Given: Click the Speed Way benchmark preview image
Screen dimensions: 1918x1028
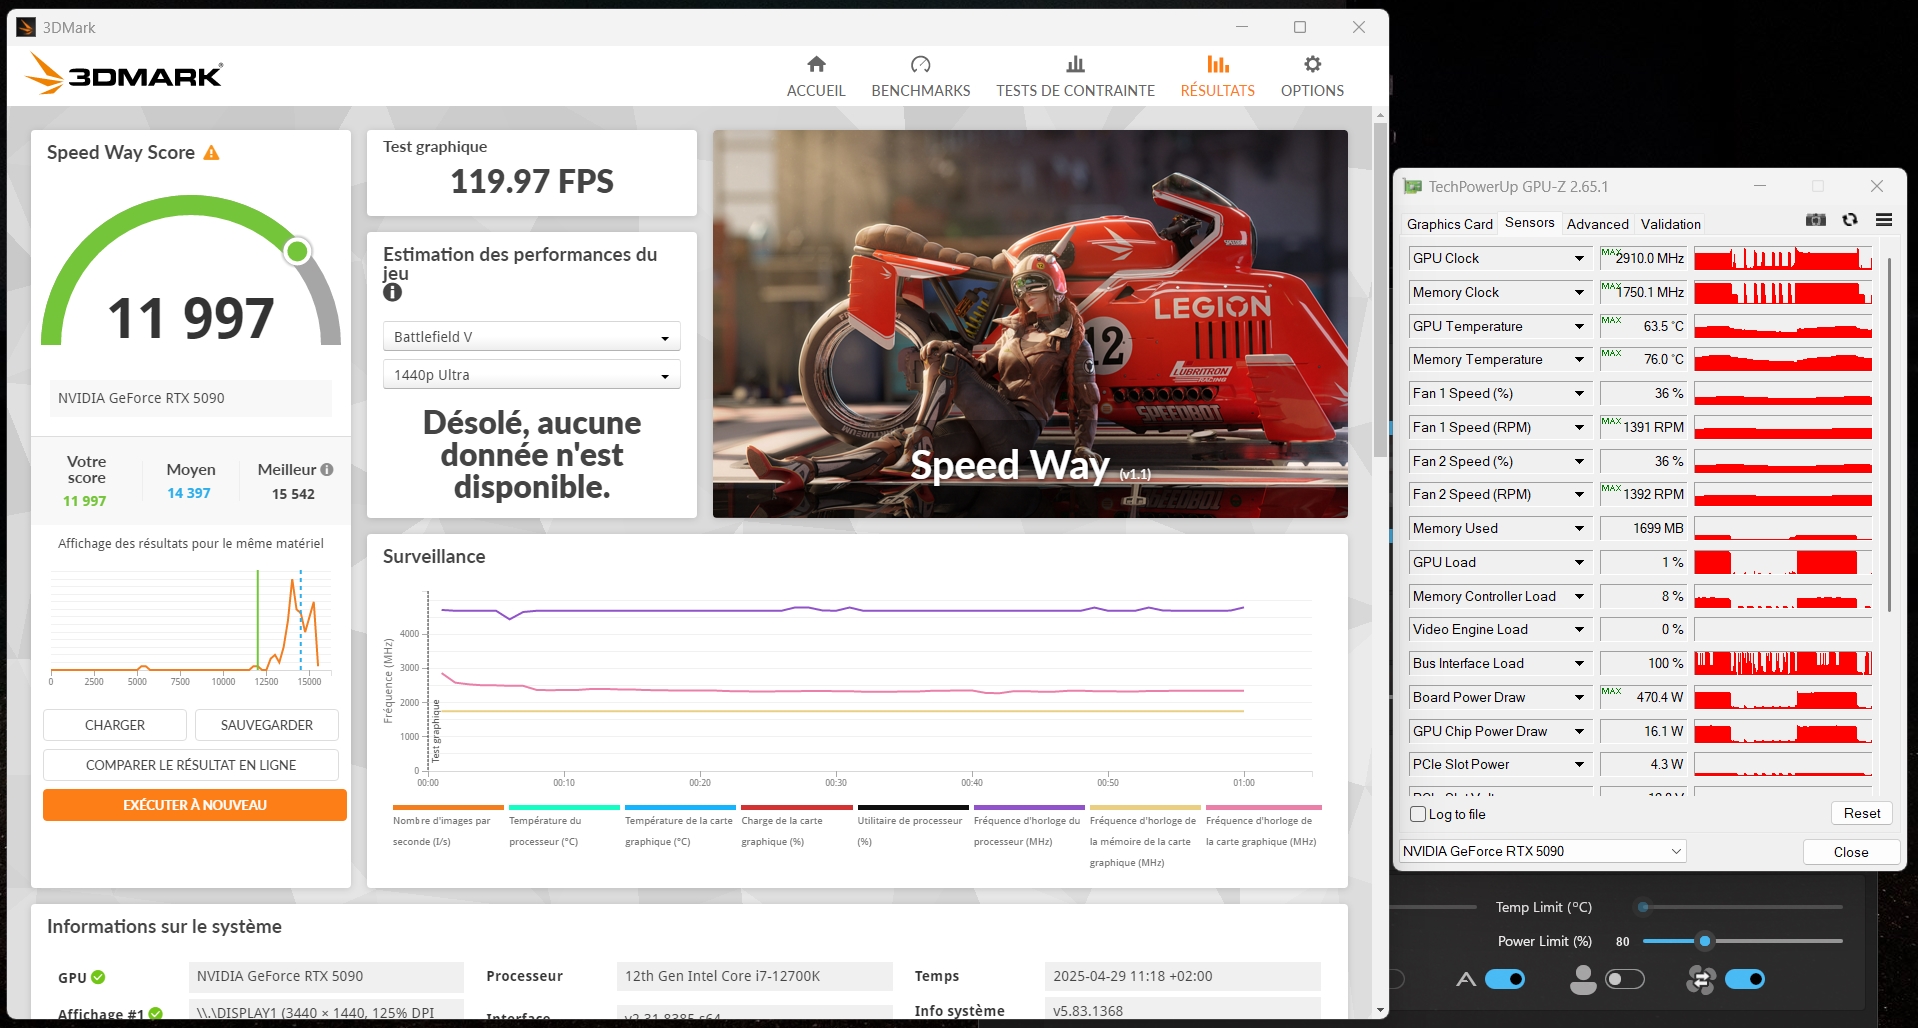Looking at the screenshot, I should 1030,323.
